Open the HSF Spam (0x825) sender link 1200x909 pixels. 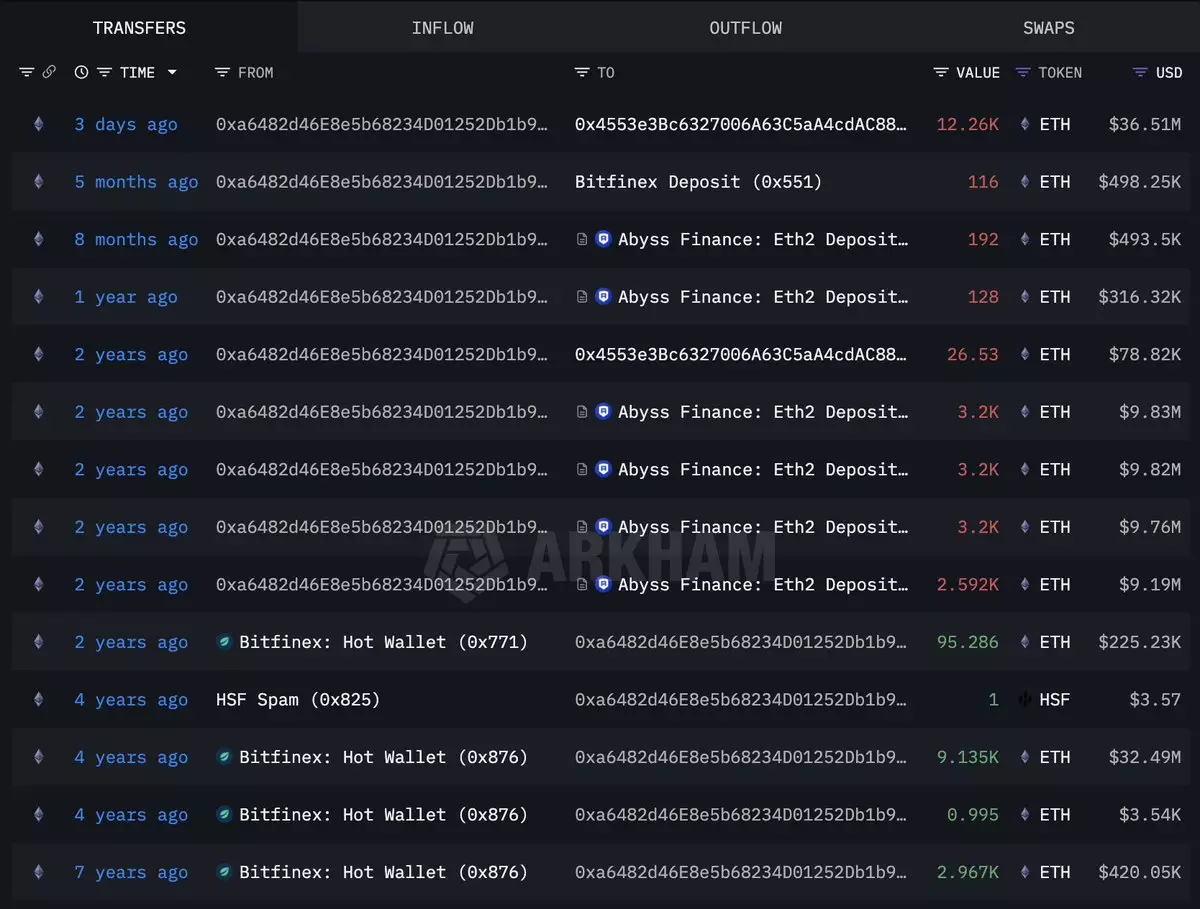(x=298, y=700)
